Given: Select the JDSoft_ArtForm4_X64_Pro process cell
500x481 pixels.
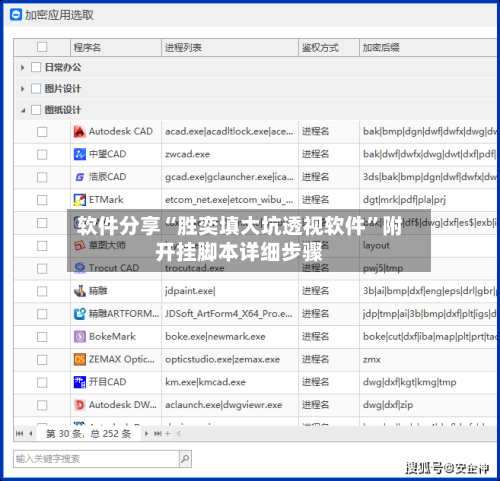Looking at the screenshot, I should click(x=230, y=314).
